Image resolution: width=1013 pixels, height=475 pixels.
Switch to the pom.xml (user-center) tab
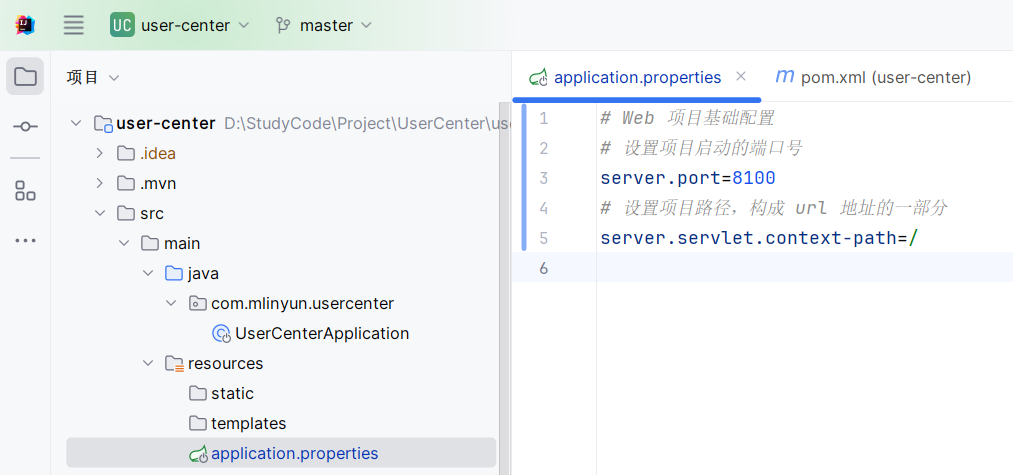[874, 77]
